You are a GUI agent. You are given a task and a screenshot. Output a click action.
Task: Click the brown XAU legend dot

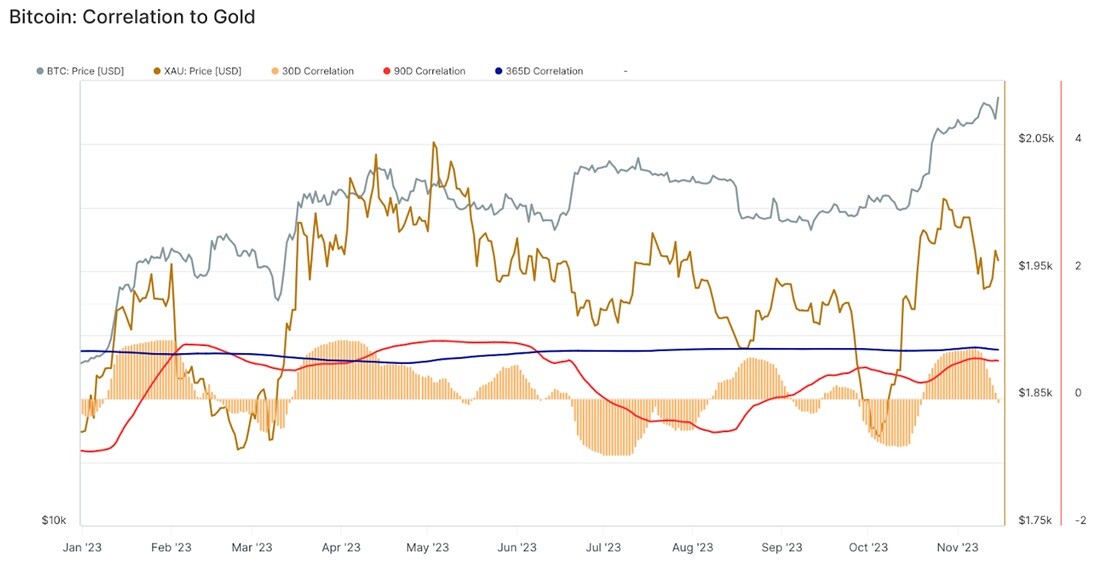click(157, 71)
